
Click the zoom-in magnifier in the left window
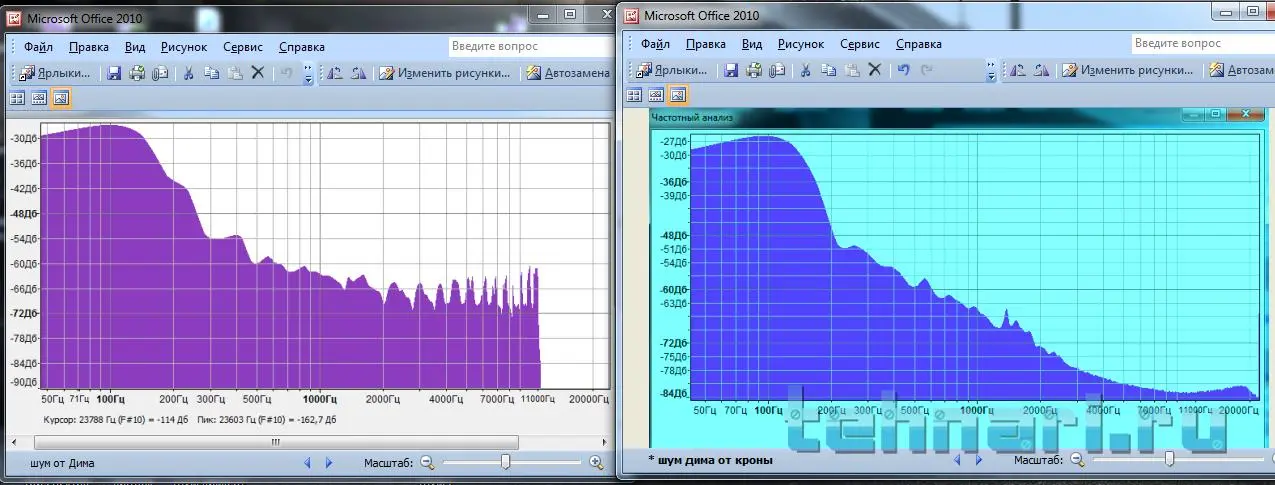coord(596,462)
